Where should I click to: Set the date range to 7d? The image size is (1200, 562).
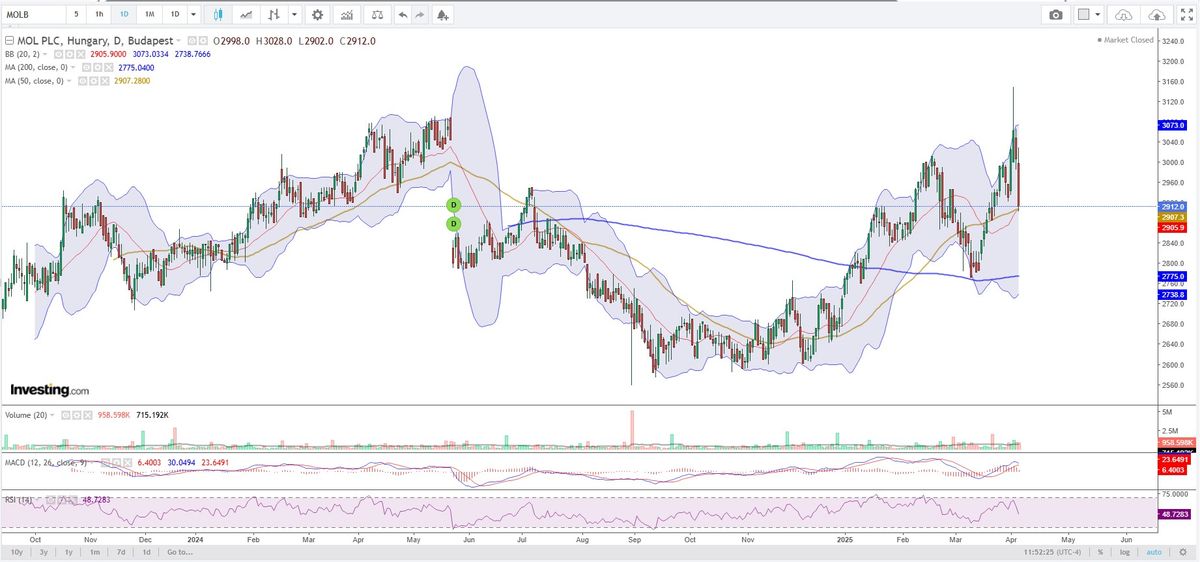(x=121, y=552)
